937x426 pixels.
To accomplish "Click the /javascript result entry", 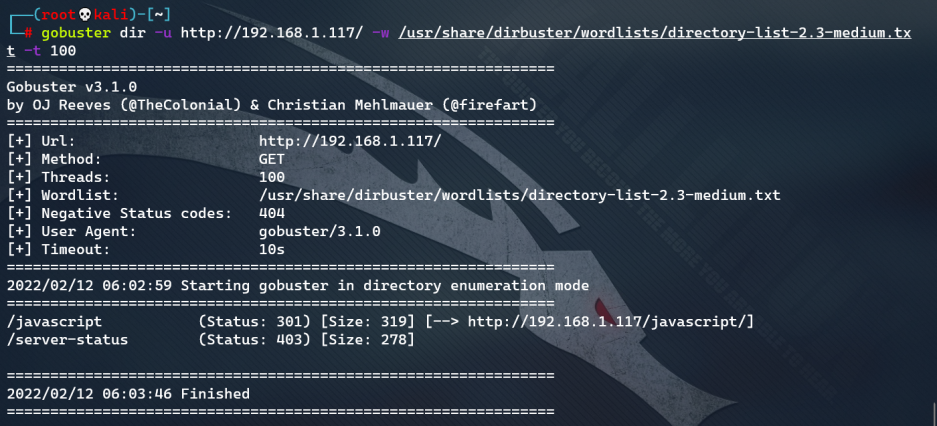I will point(54,322).
